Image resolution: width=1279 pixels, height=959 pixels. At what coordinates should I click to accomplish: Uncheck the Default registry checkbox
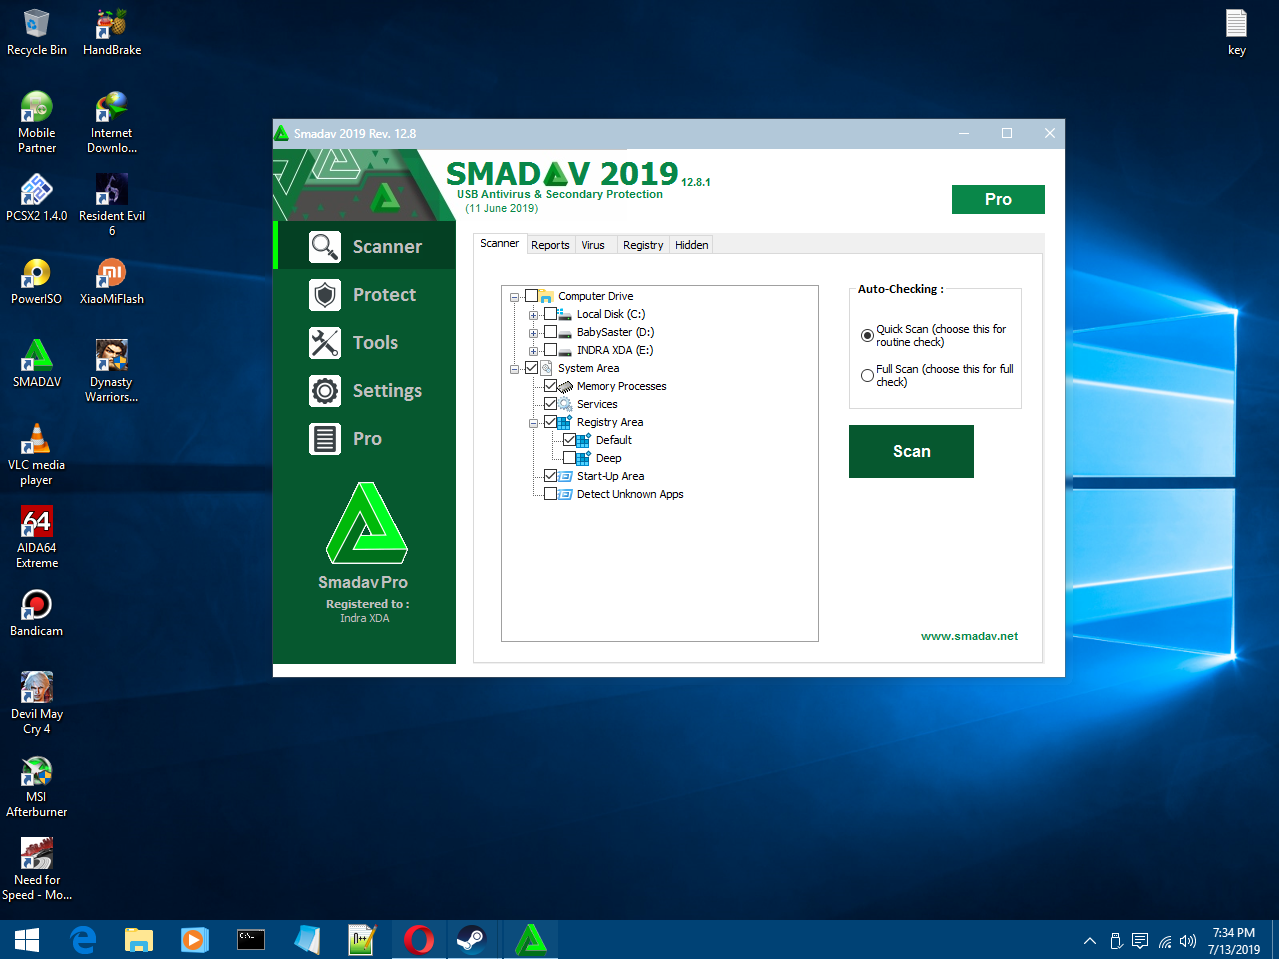point(569,440)
